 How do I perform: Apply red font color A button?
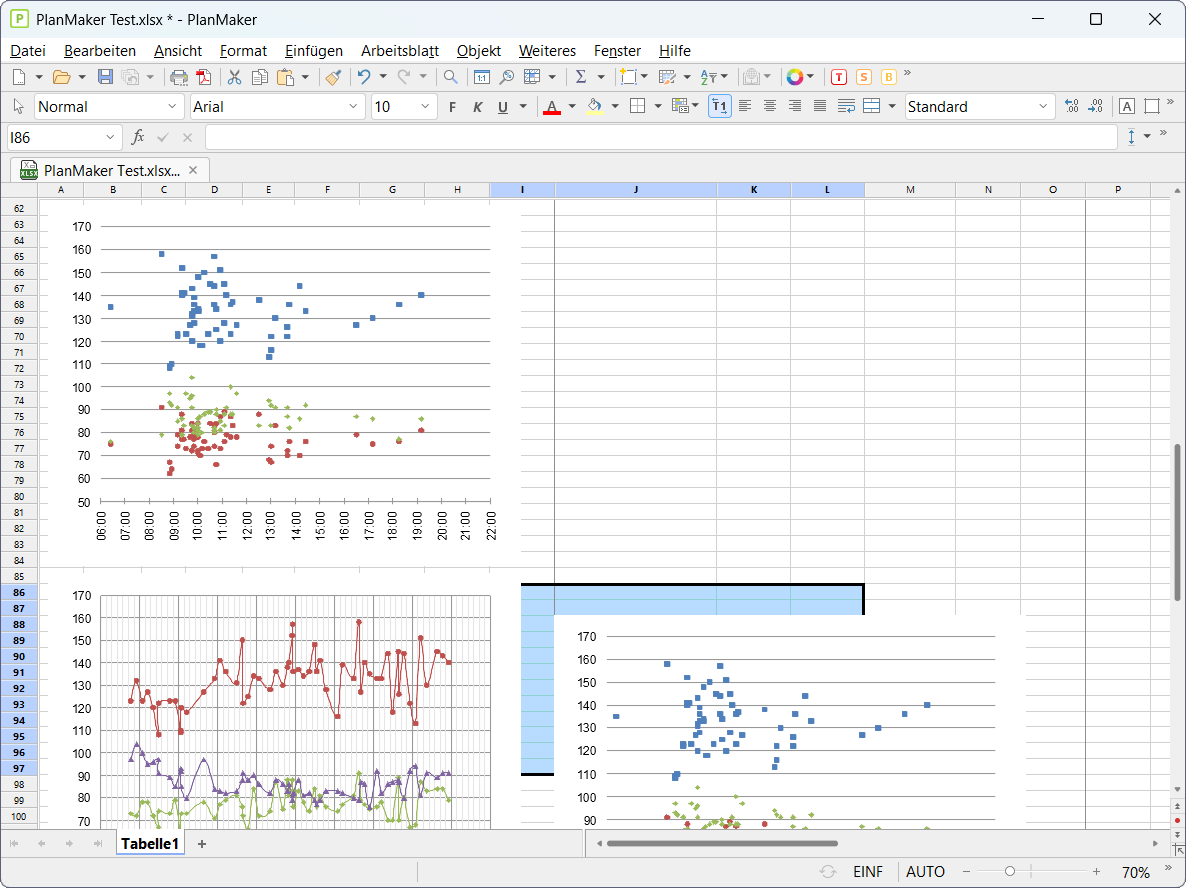552,107
